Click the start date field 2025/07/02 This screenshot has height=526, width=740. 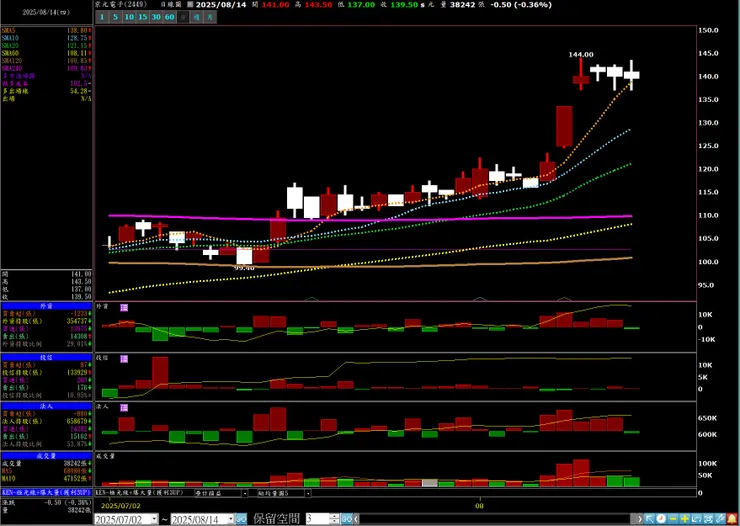click(123, 519)
